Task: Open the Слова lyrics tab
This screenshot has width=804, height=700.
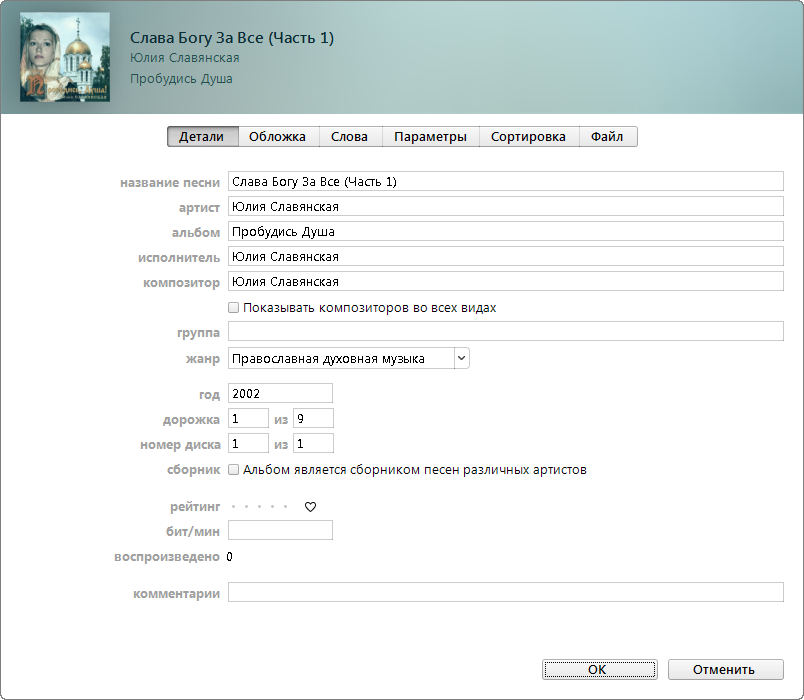Action: click(349, 137)
